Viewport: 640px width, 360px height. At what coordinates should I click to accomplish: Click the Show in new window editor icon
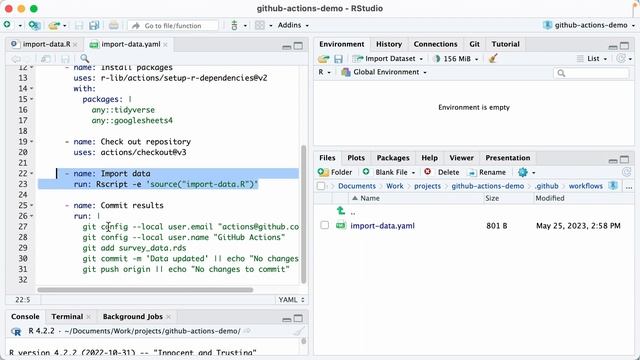pos(46,59)
